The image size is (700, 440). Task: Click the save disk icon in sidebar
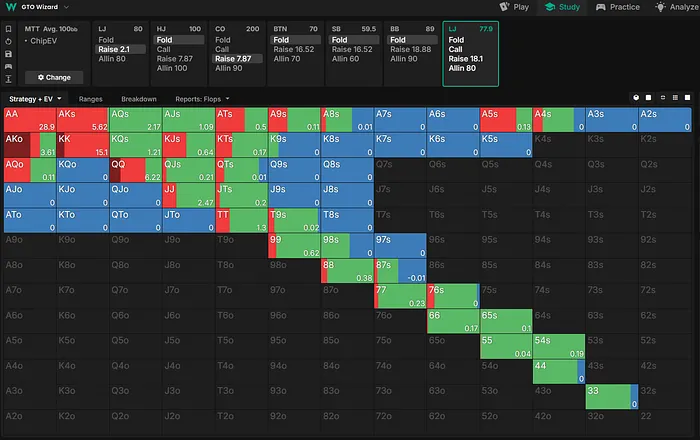[9, 54]
